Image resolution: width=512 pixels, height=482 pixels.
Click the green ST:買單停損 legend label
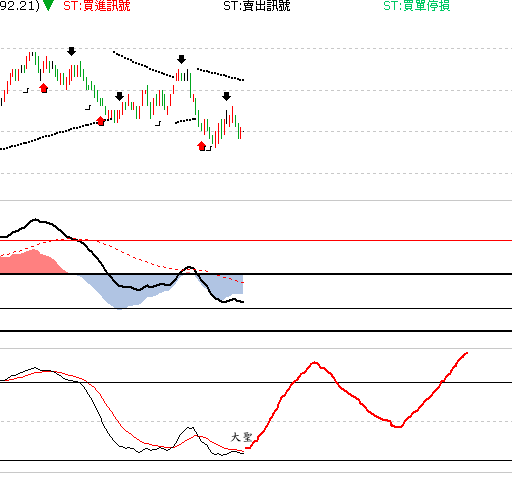click(x=417, y=6)
